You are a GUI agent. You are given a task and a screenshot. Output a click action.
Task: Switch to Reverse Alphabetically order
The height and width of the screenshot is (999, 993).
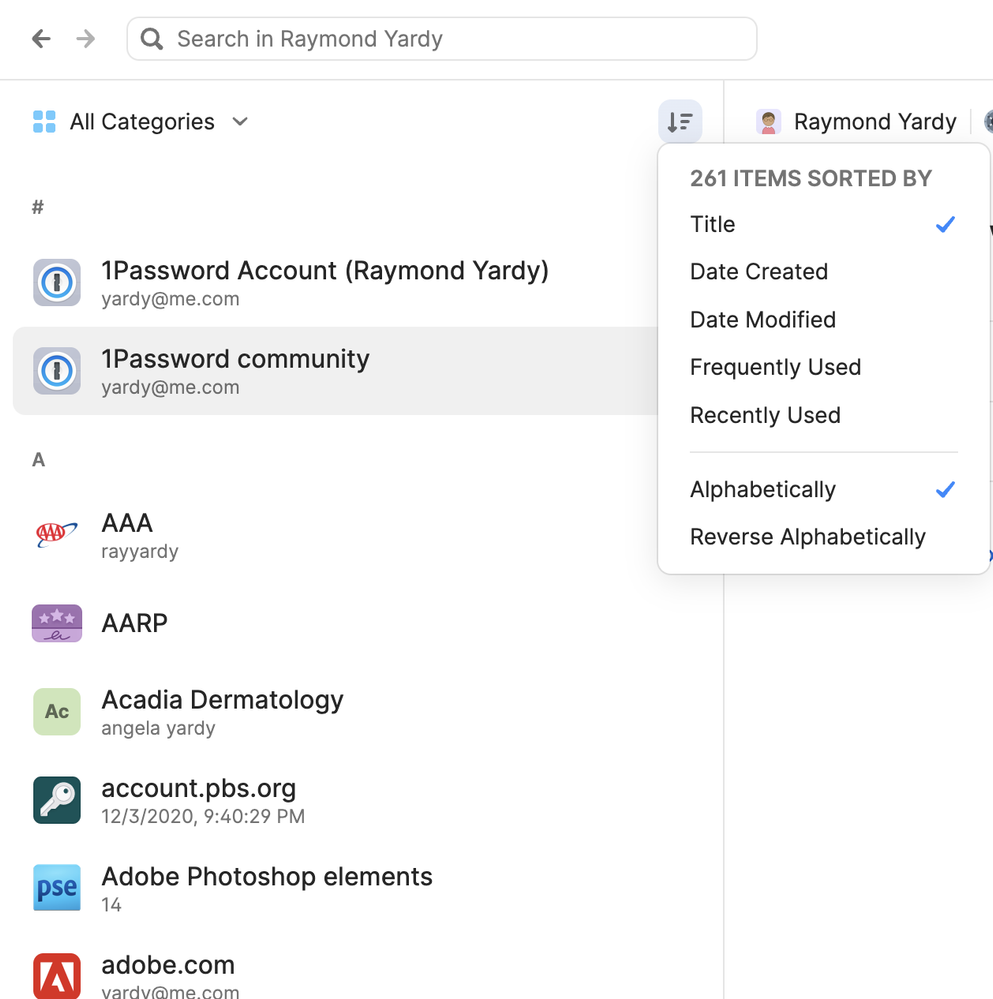(807, 537)
